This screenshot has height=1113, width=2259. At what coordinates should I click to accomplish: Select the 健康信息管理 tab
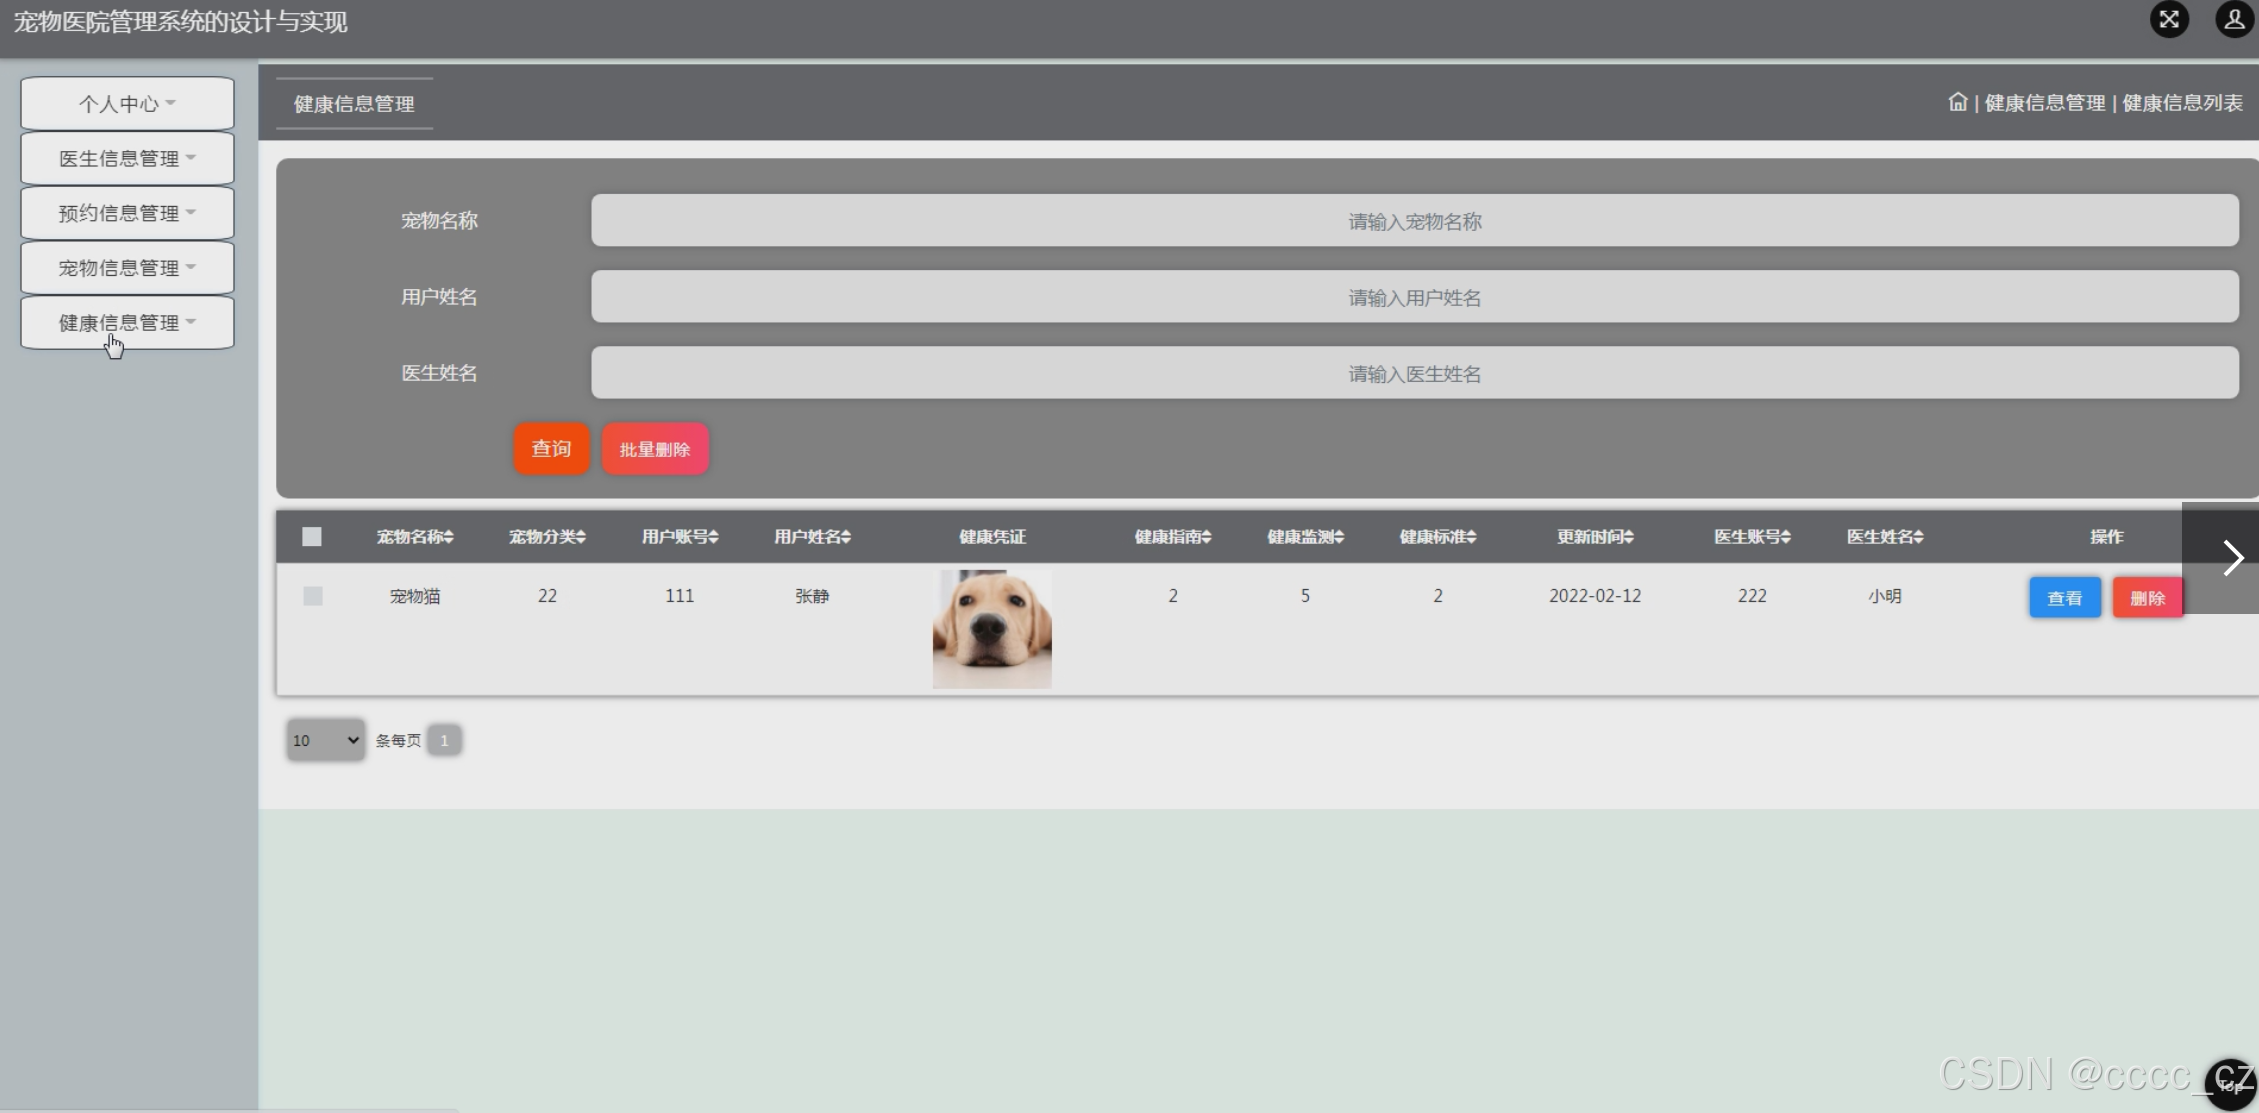[x=354, y=104]
